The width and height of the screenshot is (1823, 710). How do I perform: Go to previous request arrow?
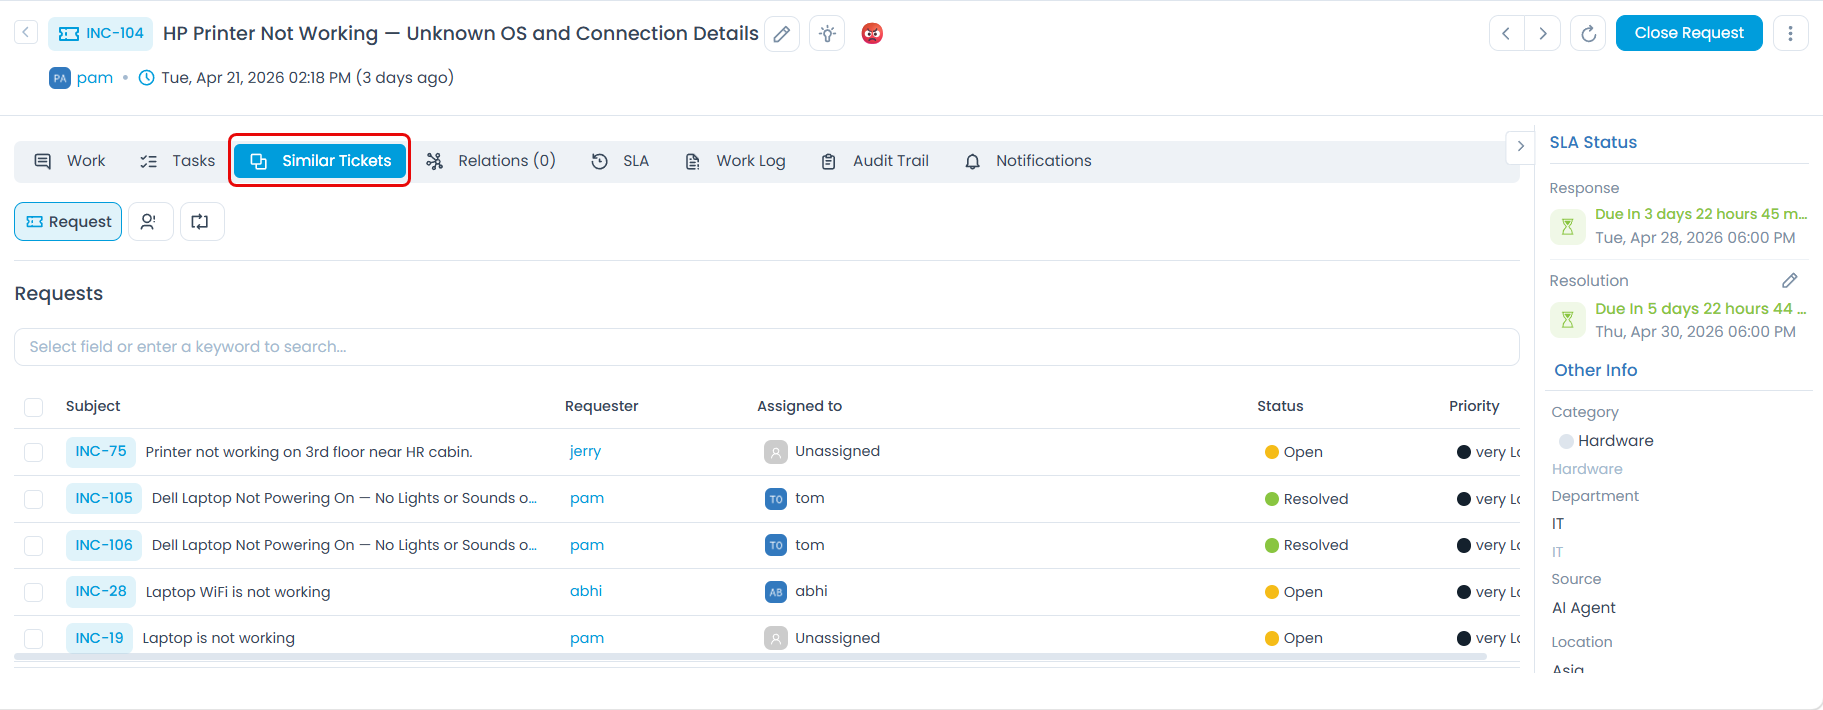1506,34
